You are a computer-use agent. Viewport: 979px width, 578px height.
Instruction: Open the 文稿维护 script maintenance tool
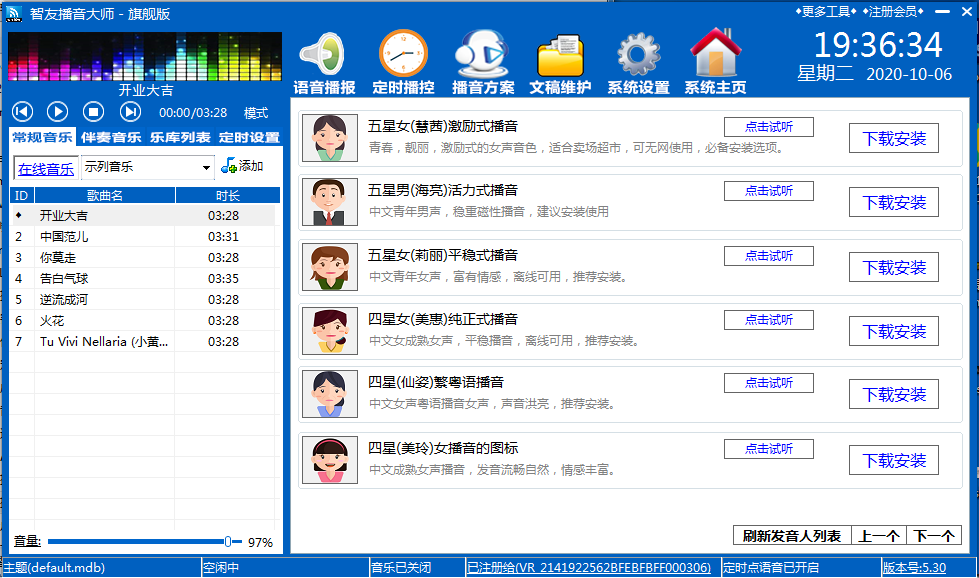tap(559, 62)
